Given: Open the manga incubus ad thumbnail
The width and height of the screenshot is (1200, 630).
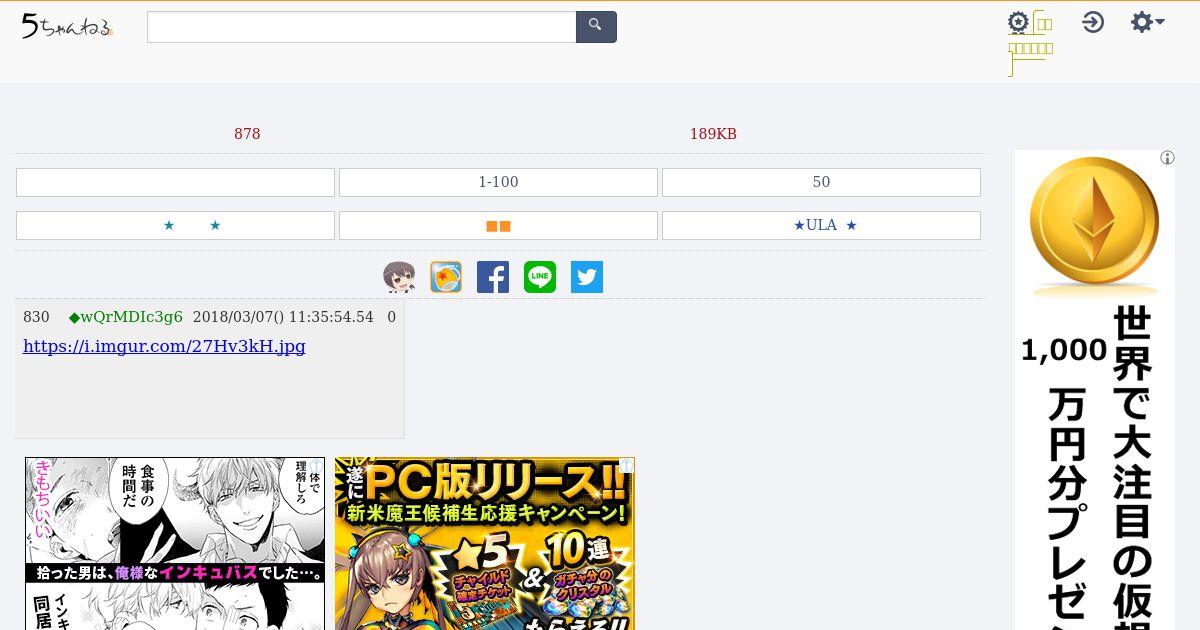Looking at the screenshot, I should click(x=175, y=543).
